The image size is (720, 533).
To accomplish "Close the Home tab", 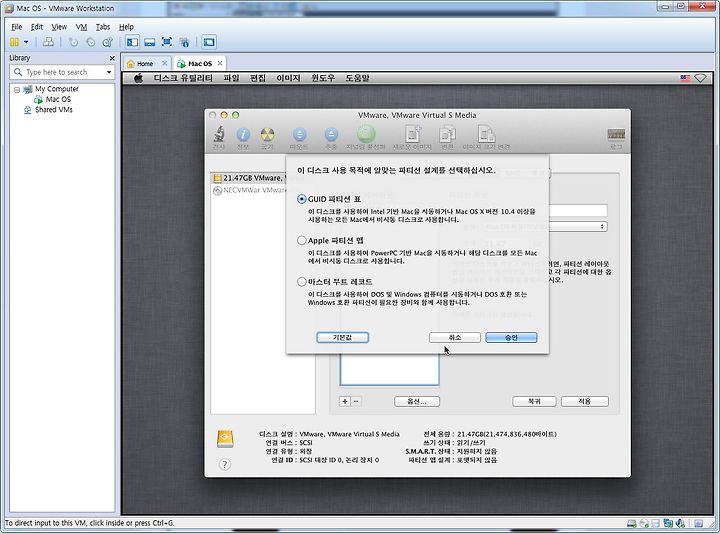I will click(165, 63).
